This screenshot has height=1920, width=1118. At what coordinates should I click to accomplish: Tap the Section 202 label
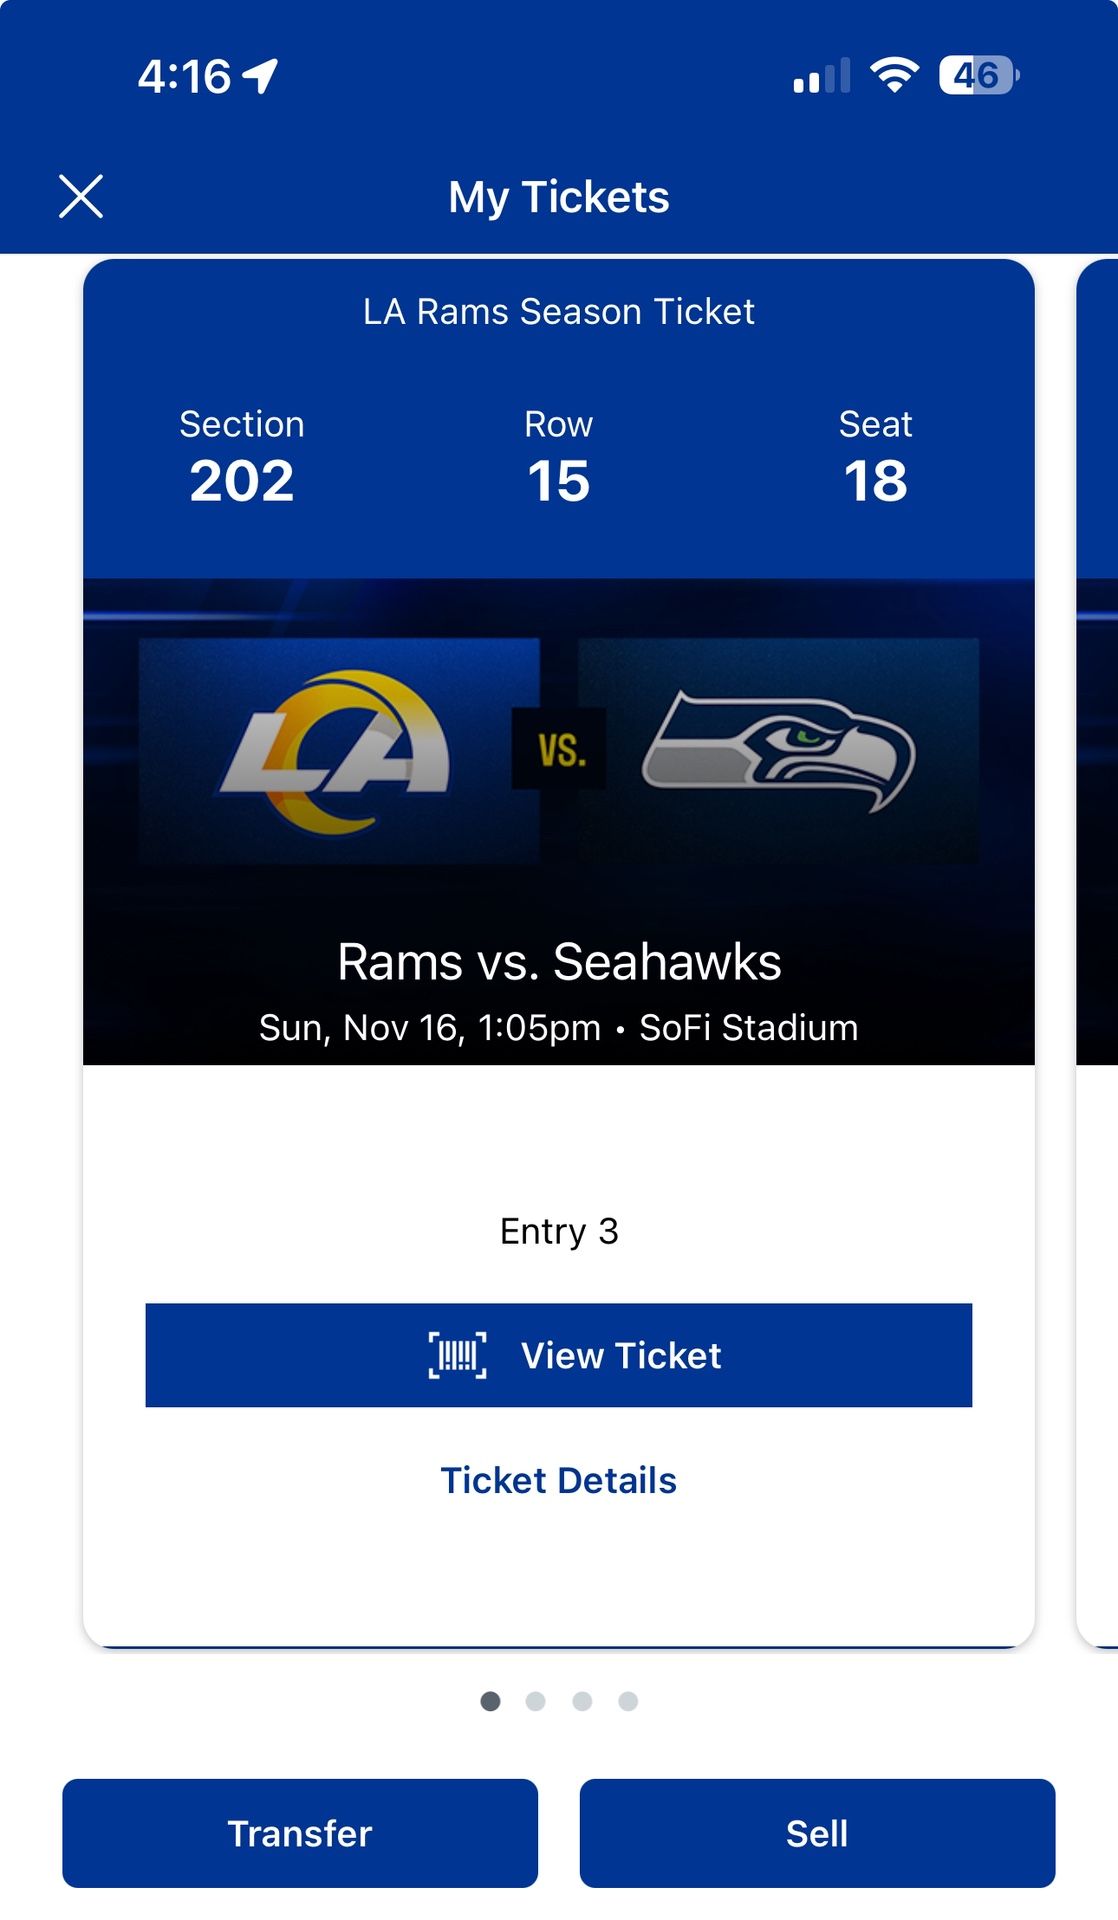pyautogui.click(x=242, y=424)
